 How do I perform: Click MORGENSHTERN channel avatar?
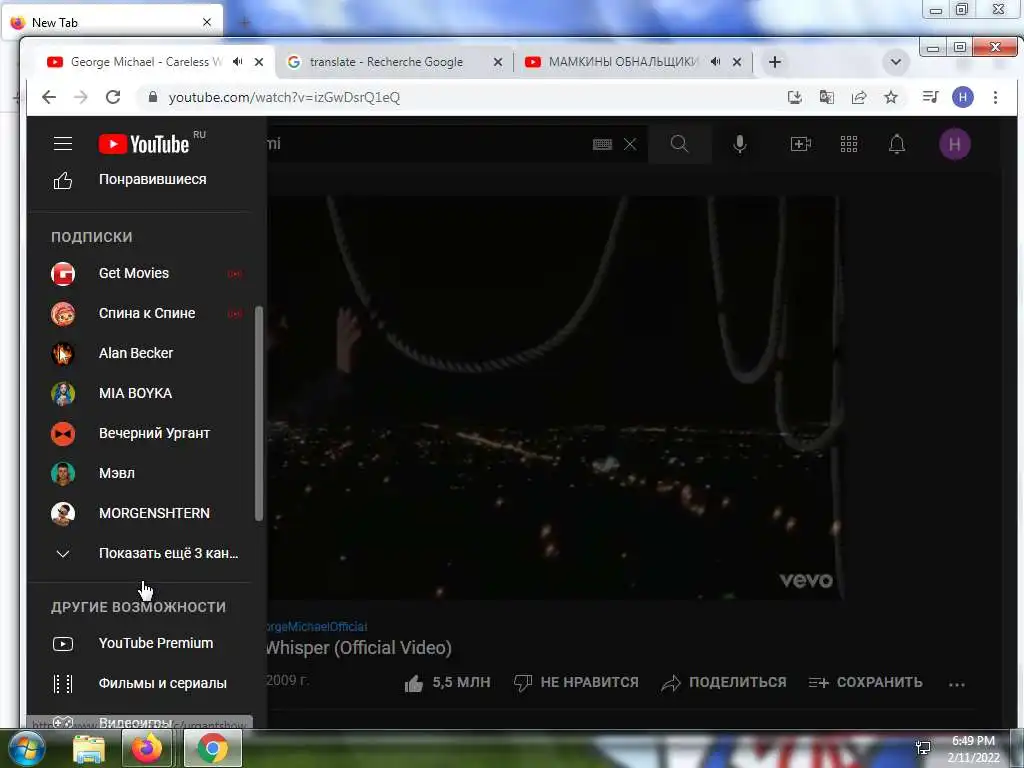63,513
